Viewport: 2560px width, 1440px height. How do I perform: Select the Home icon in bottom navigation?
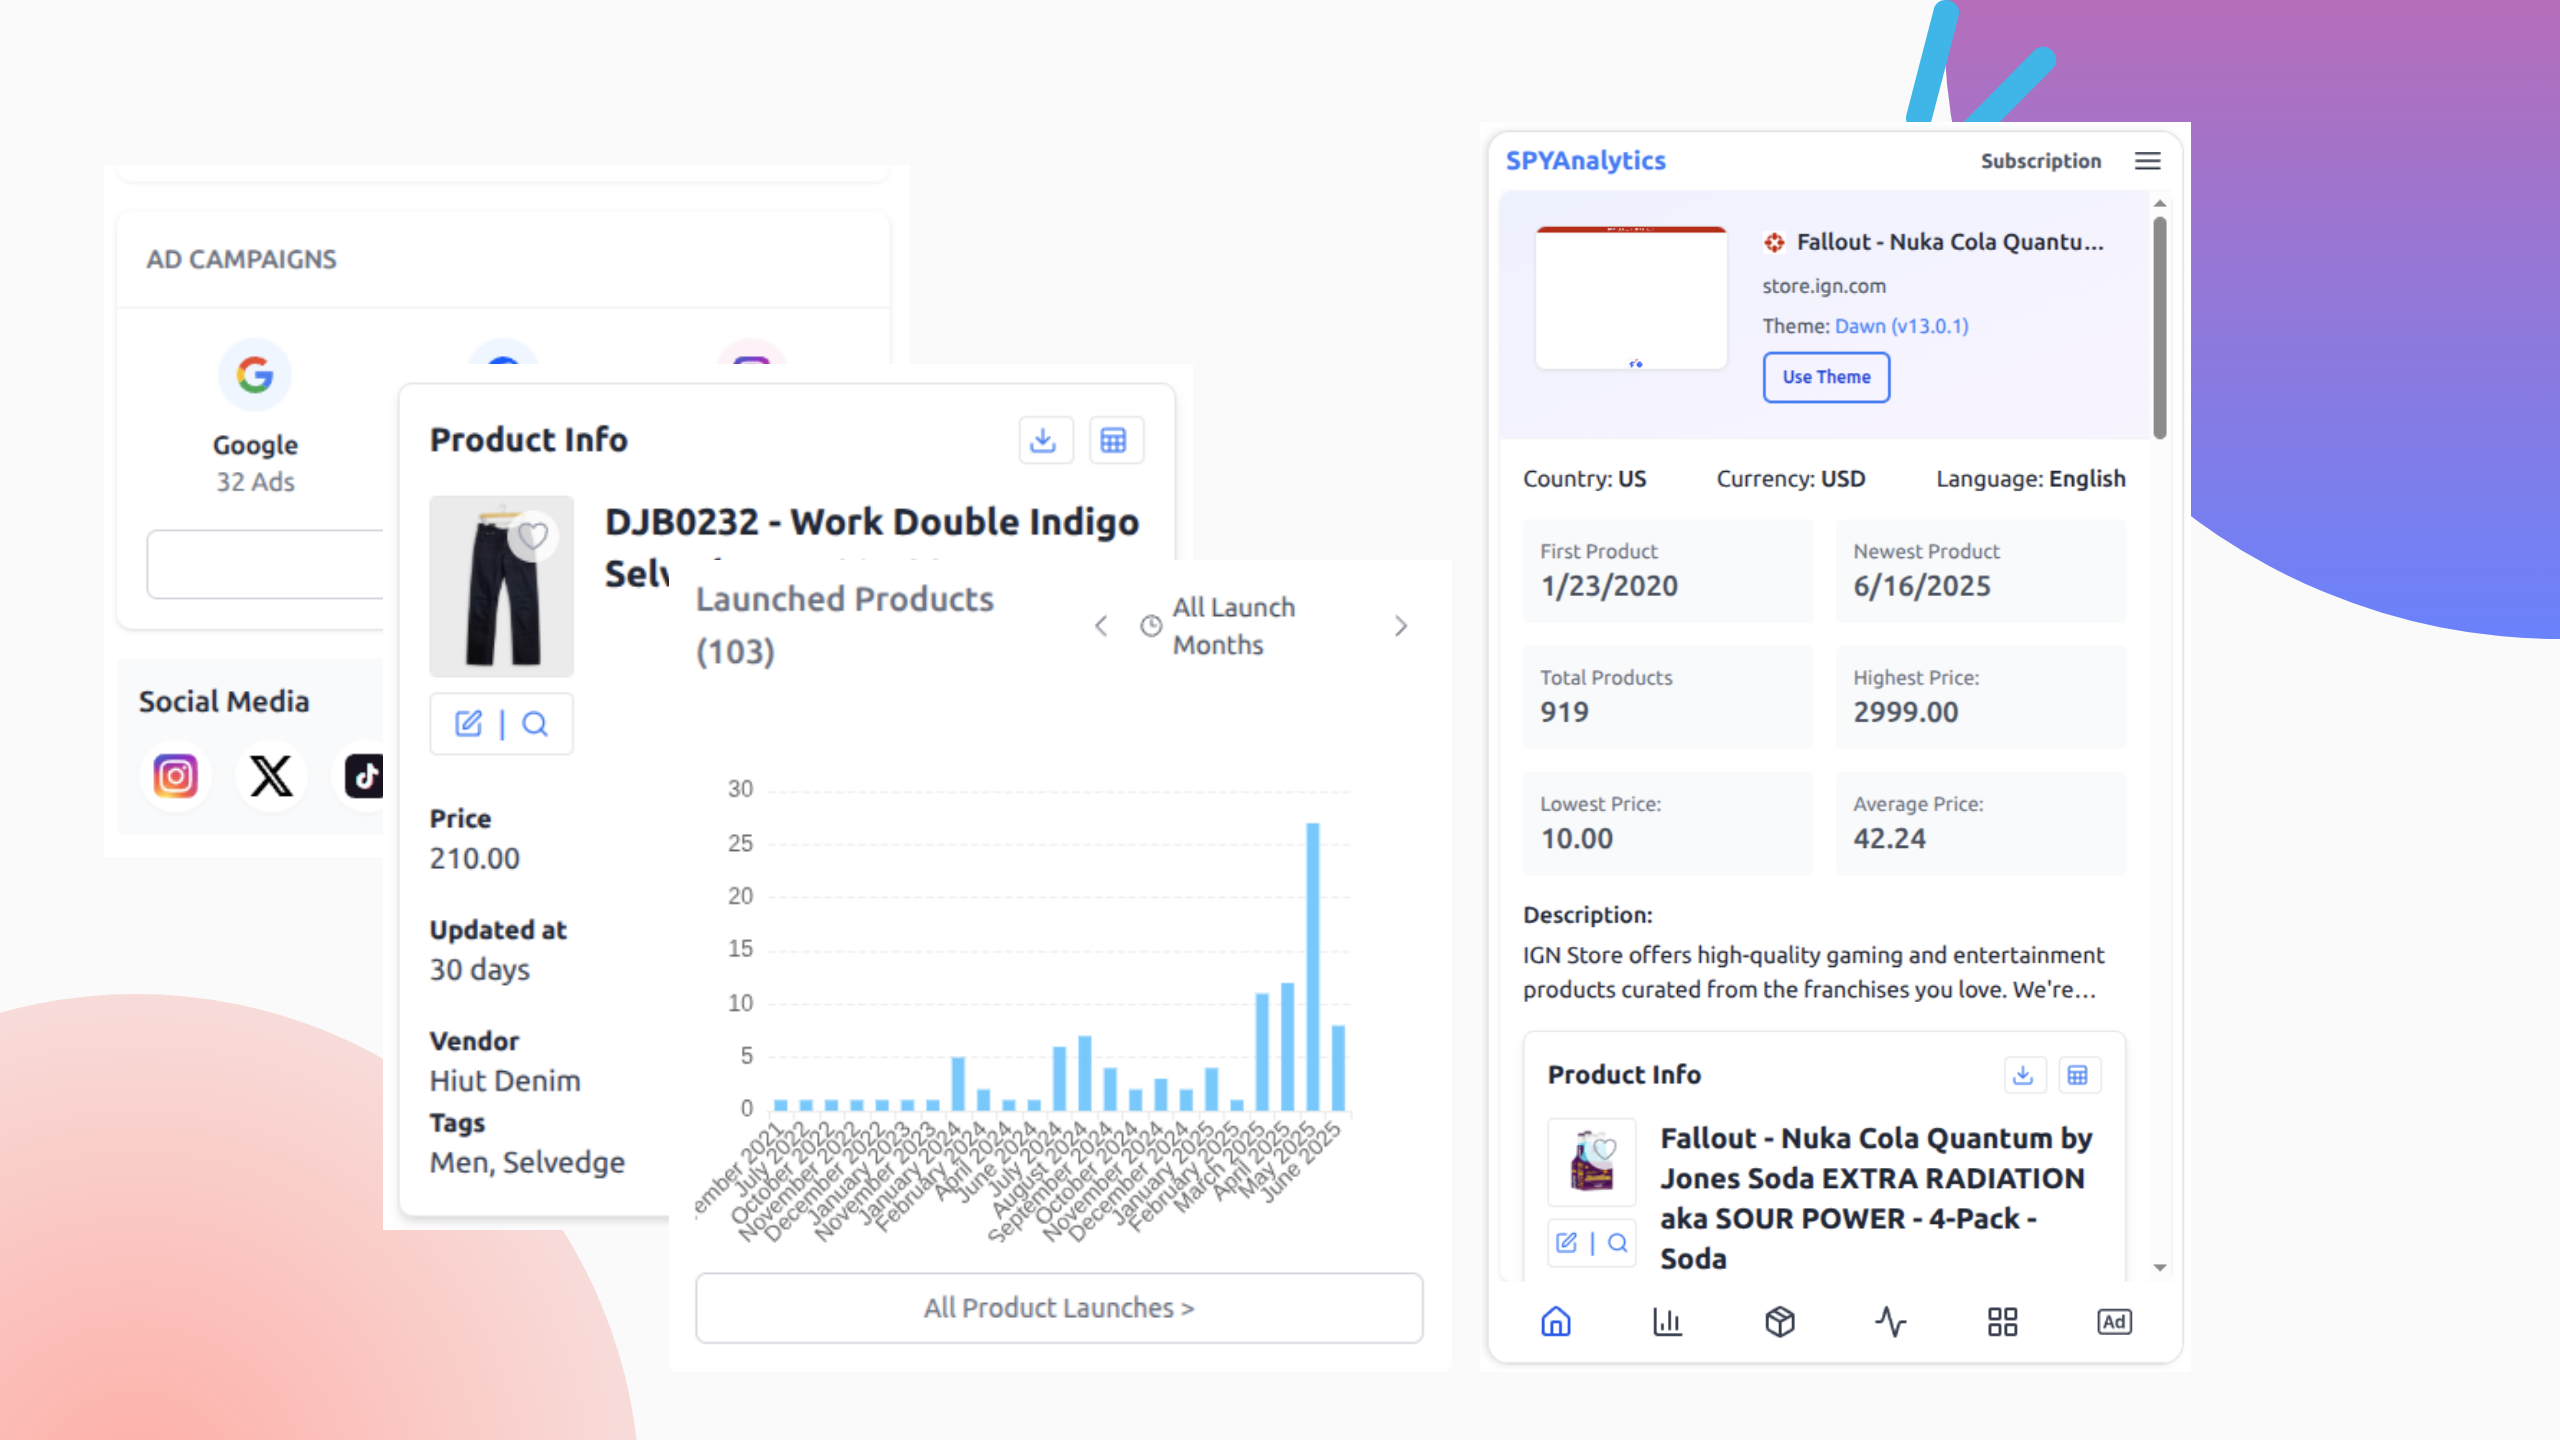[1557, 1322]
